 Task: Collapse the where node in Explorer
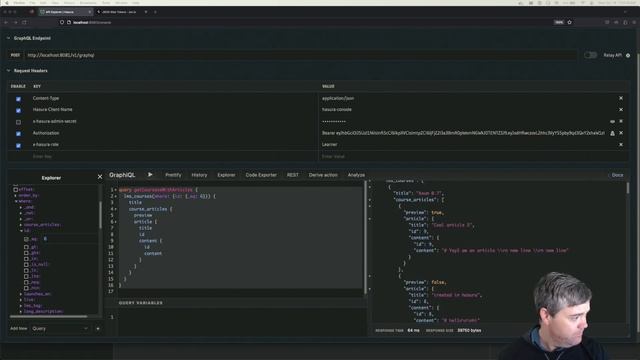[x=16, y=201]
